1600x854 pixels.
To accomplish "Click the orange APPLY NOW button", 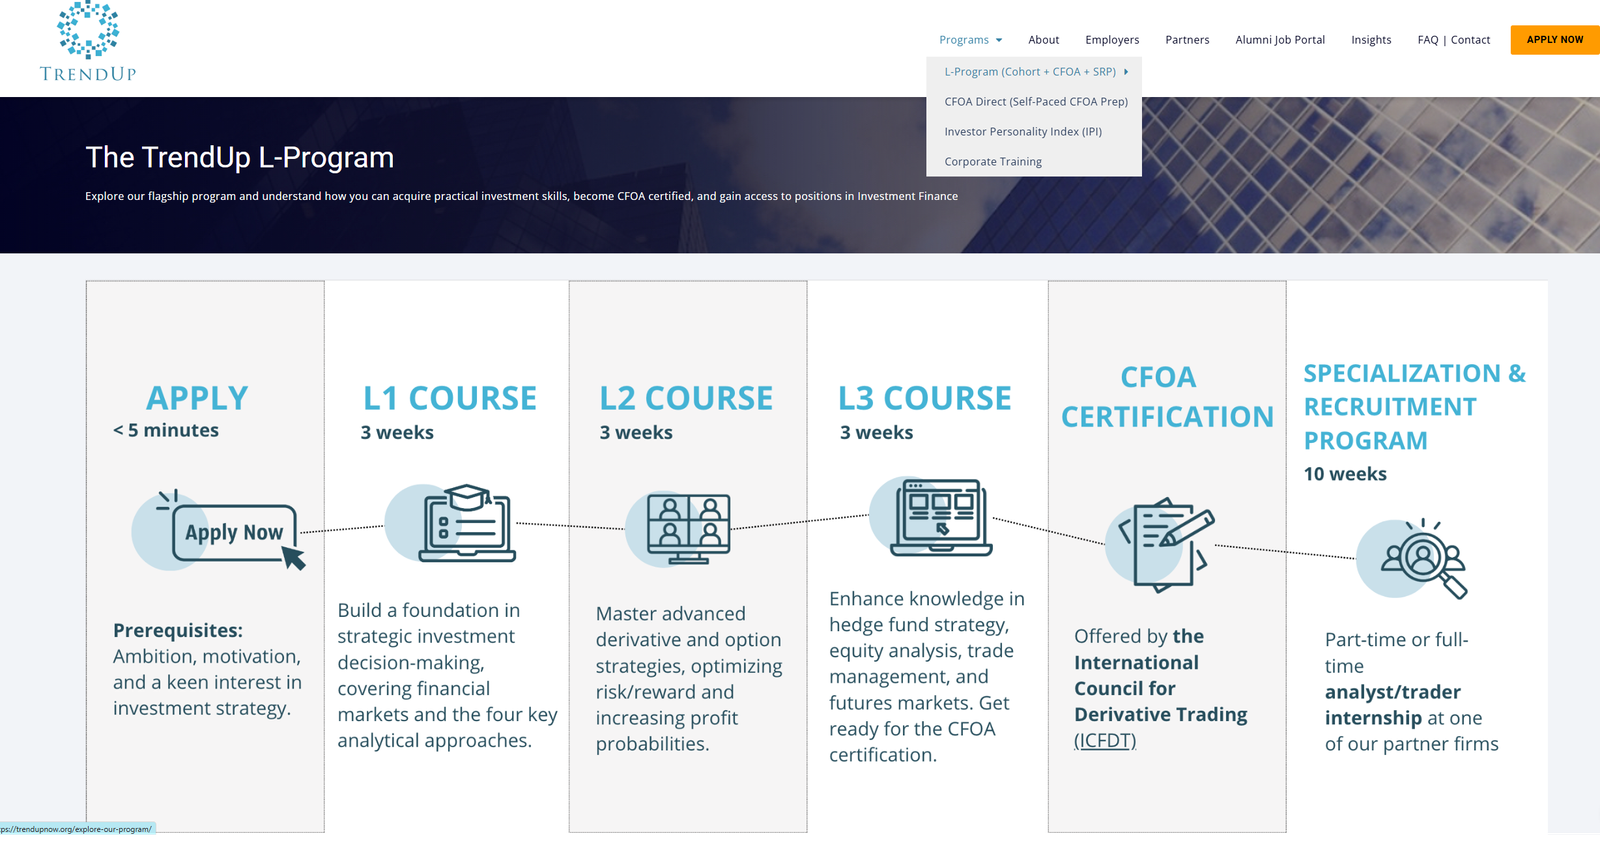I will click(x=1555, y=40).
